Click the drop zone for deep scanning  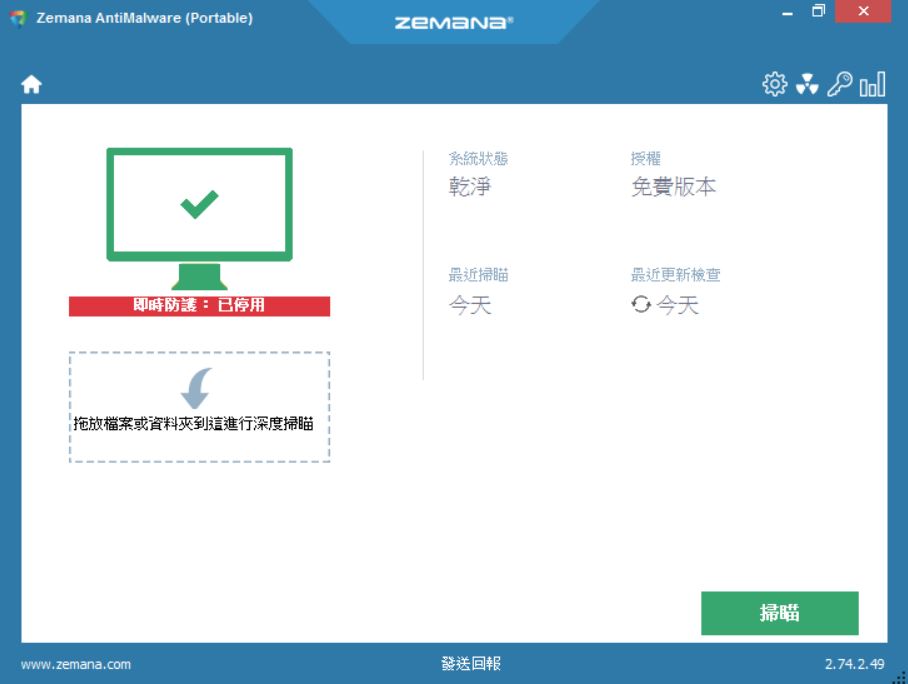199,407
